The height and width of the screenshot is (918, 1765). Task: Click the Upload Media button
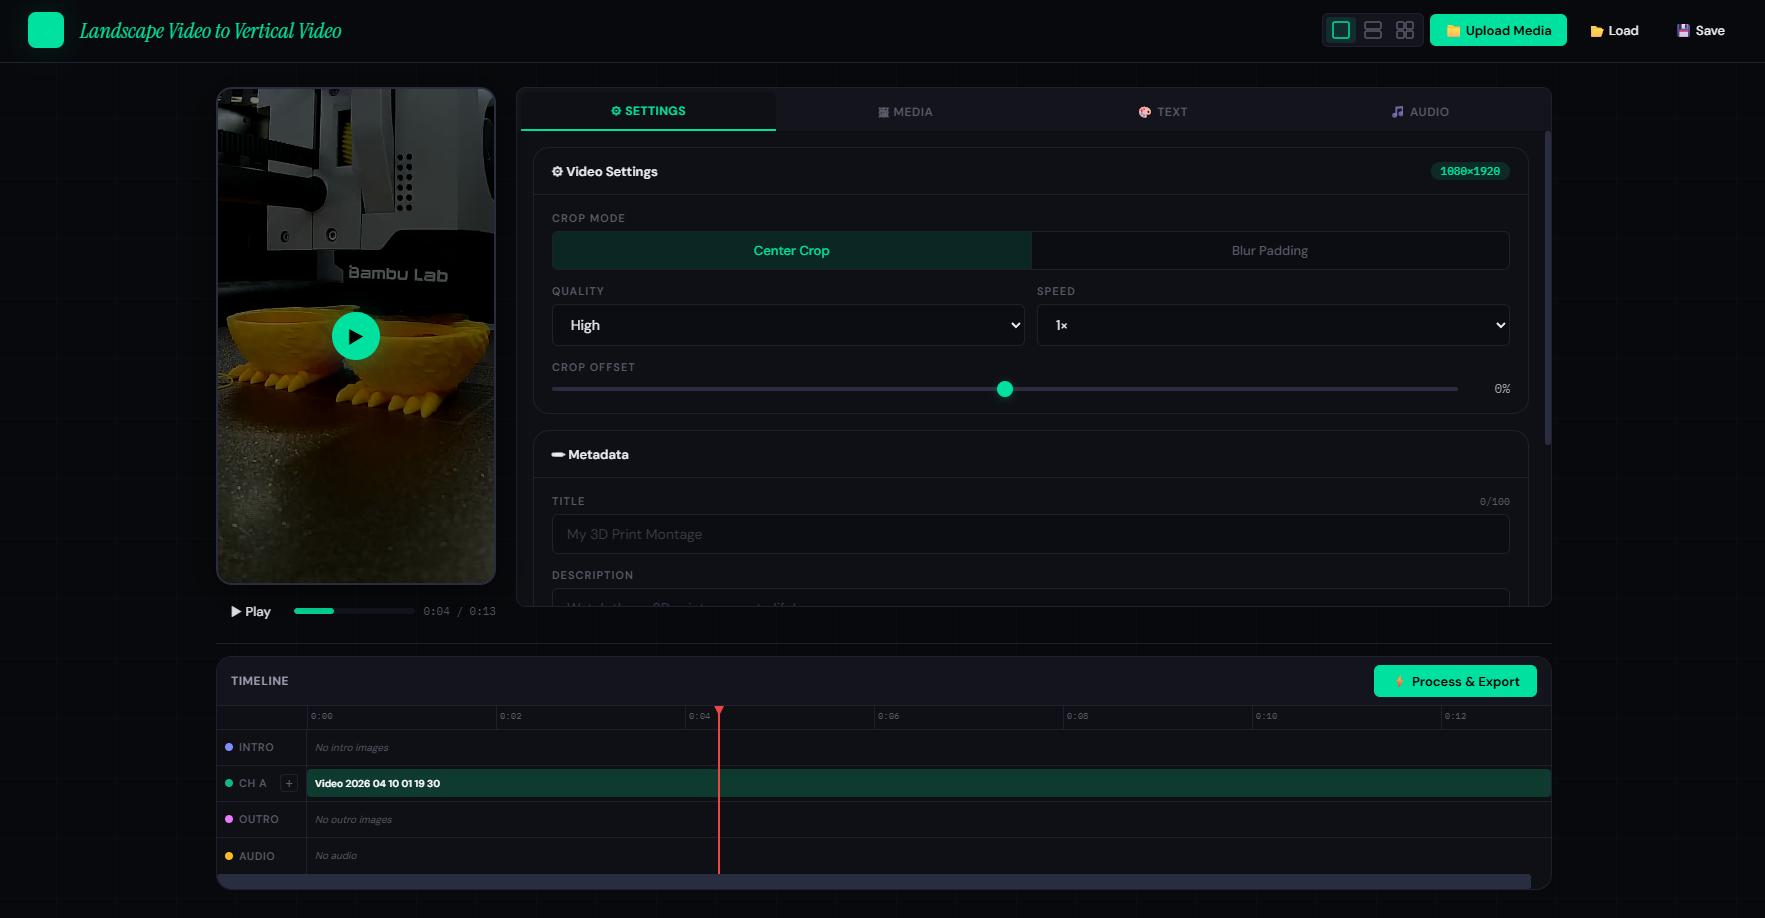click(1498, 31)
